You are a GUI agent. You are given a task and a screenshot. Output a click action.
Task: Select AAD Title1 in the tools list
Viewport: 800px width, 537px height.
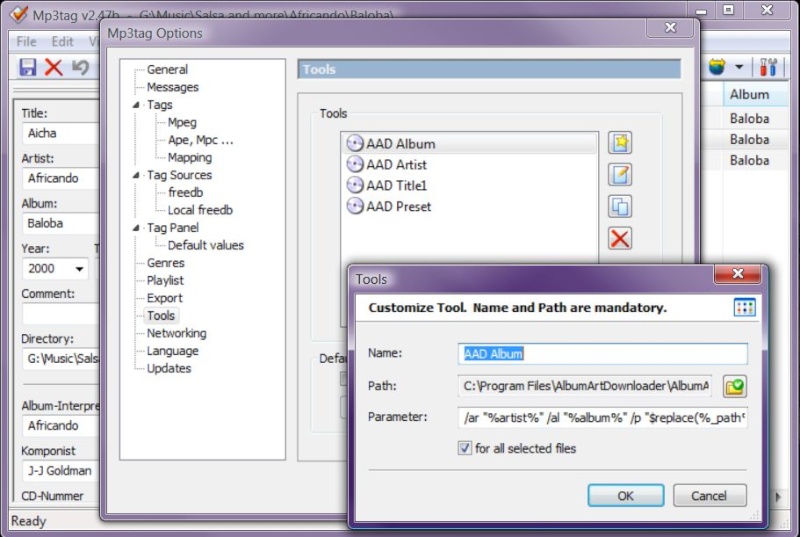pos(386,186)
